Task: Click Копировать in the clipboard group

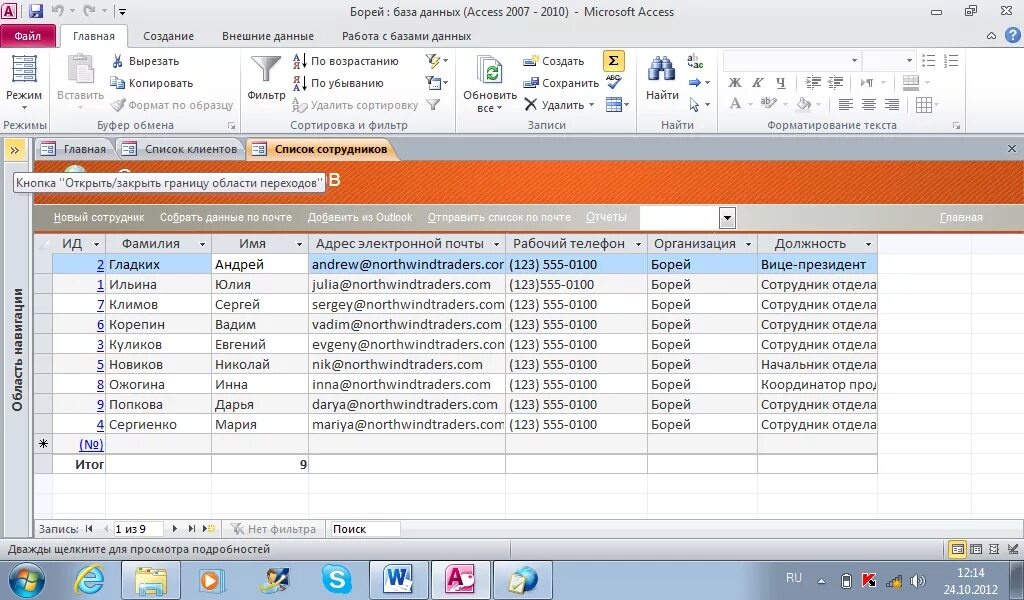Action: tap(152, 83)
